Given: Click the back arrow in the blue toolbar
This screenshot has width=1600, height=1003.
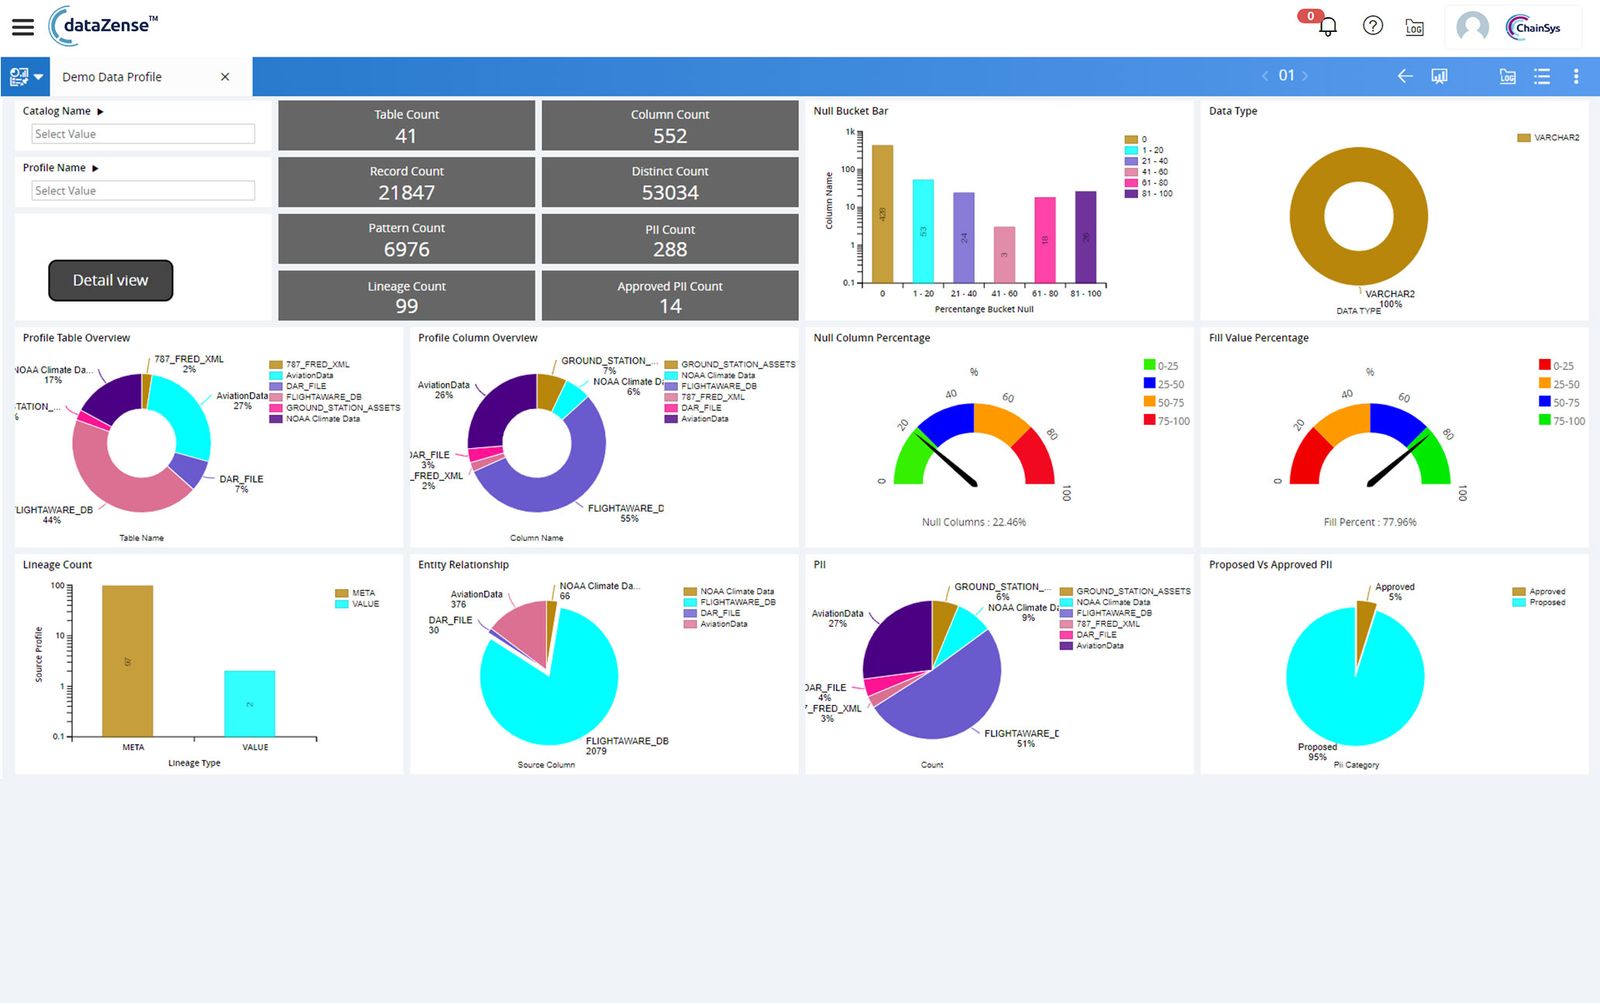Looking at the screenshot, I should click(x=1404, y=76).
